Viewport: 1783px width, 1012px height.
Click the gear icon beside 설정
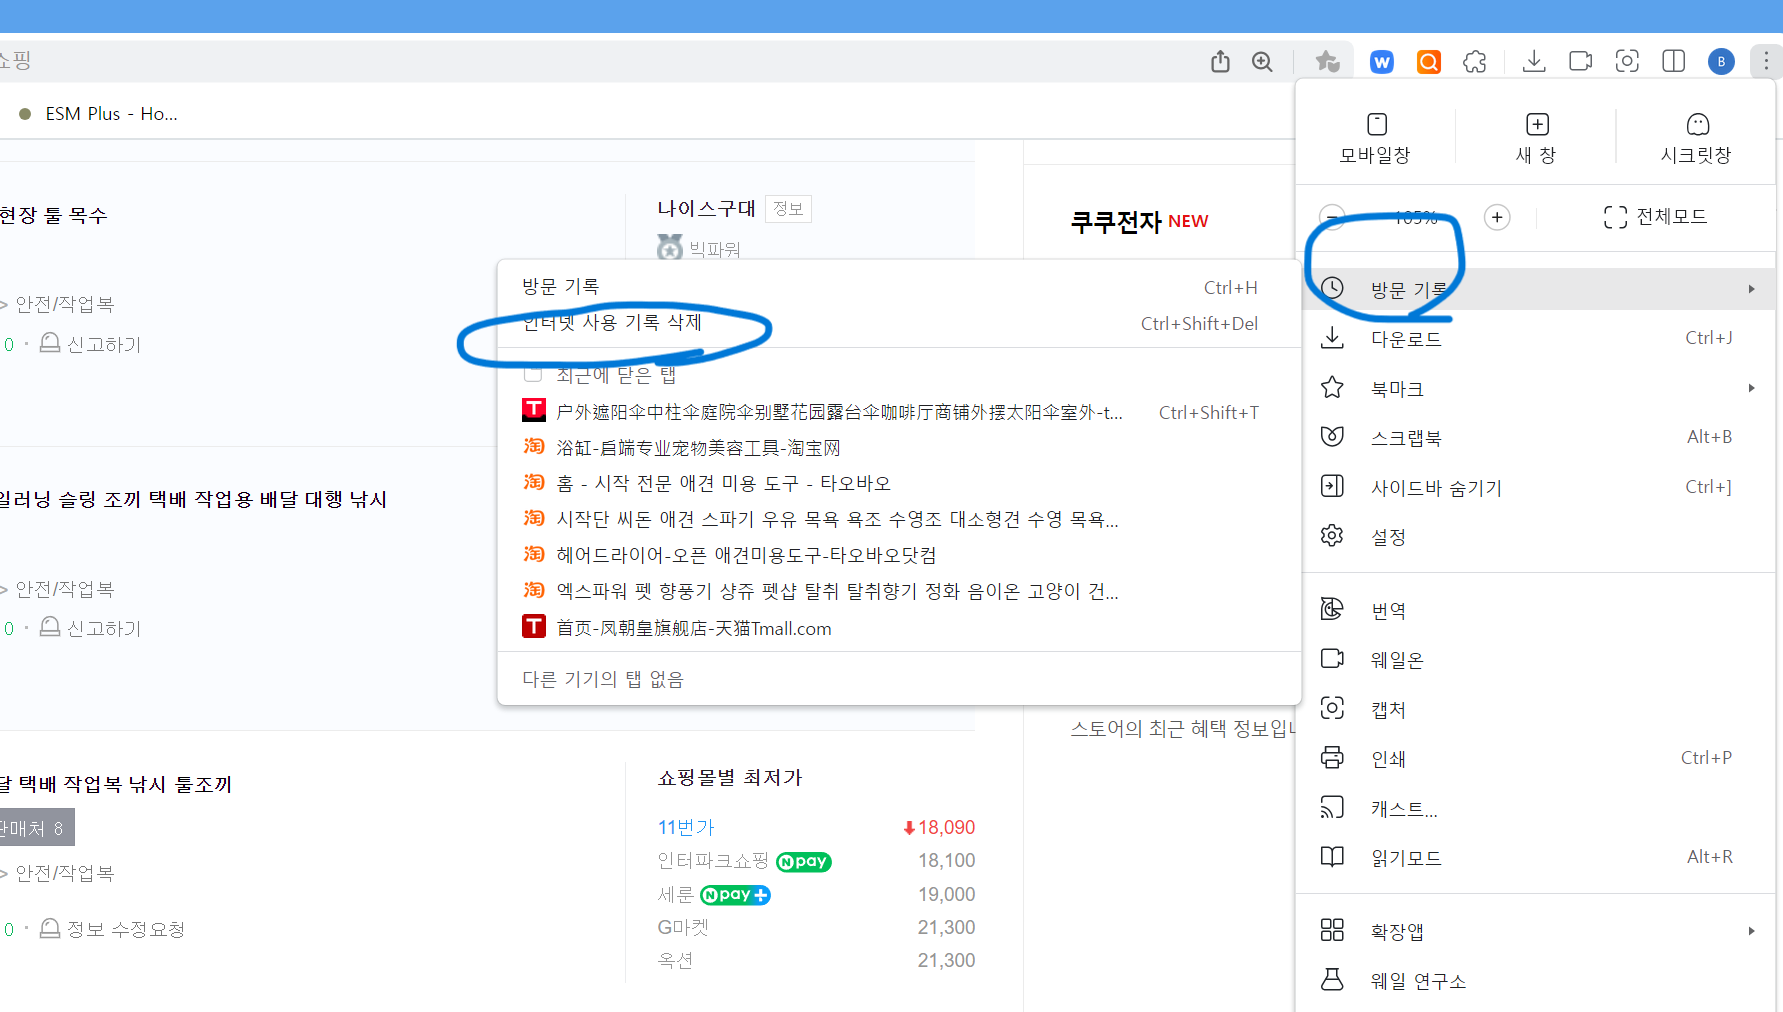1332,536
